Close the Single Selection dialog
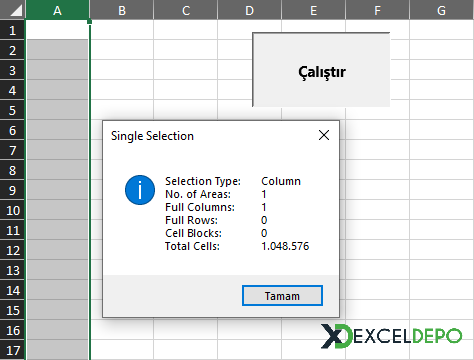Image resolution: width=474 pixels, height=360 pixels. coord(324,135)
